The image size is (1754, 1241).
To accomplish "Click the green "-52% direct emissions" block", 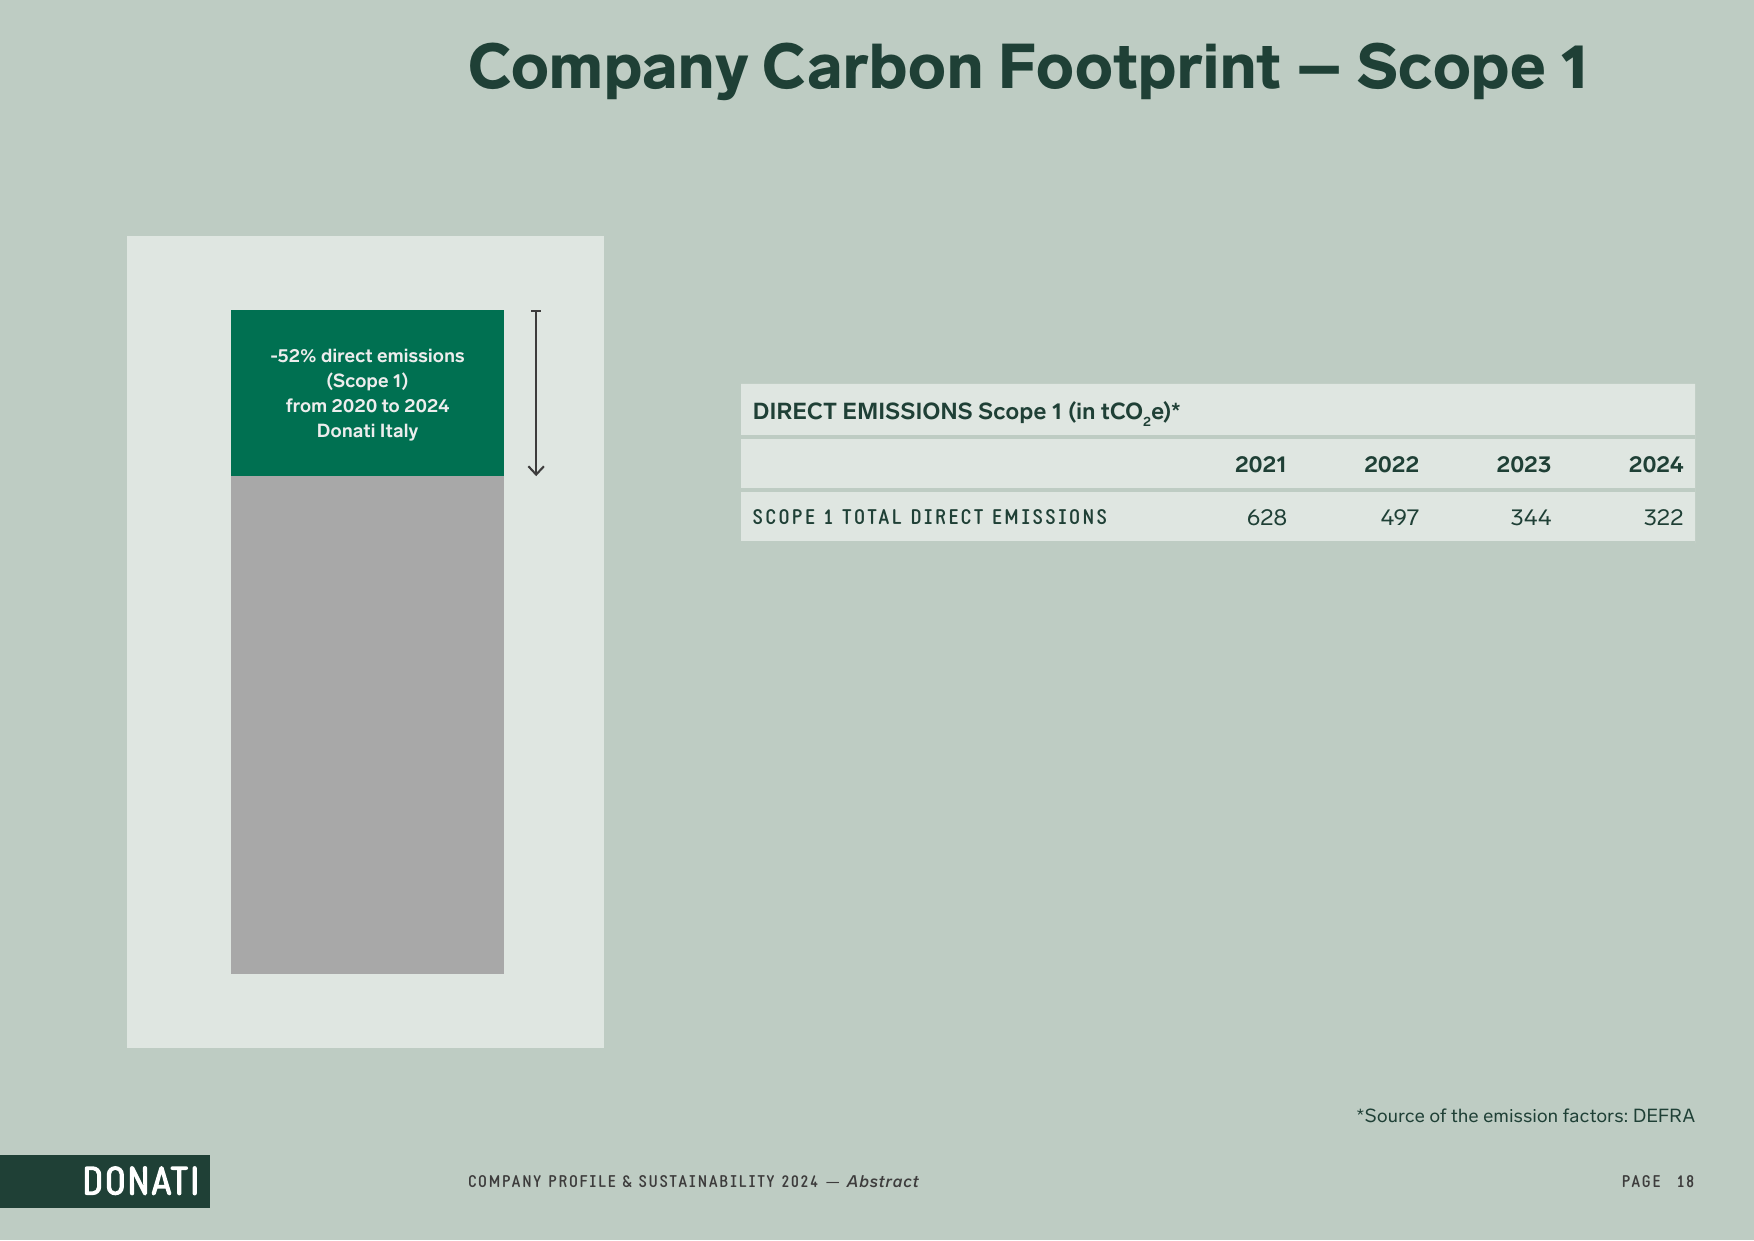I will pos(367,393).
